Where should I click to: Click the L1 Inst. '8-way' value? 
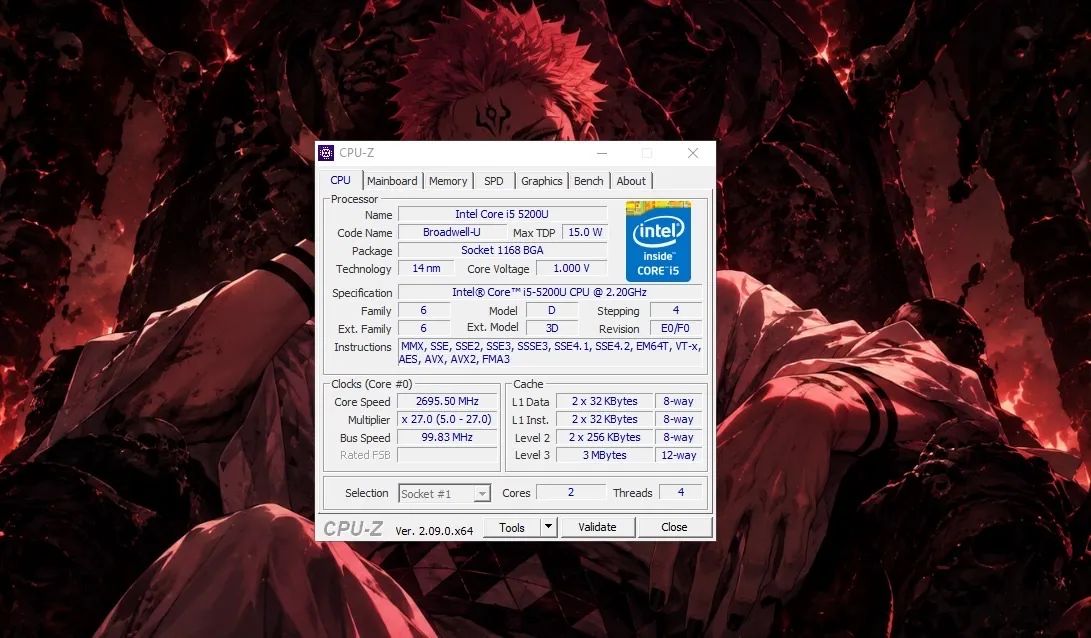pyautogui.click(x=678, y=420)
